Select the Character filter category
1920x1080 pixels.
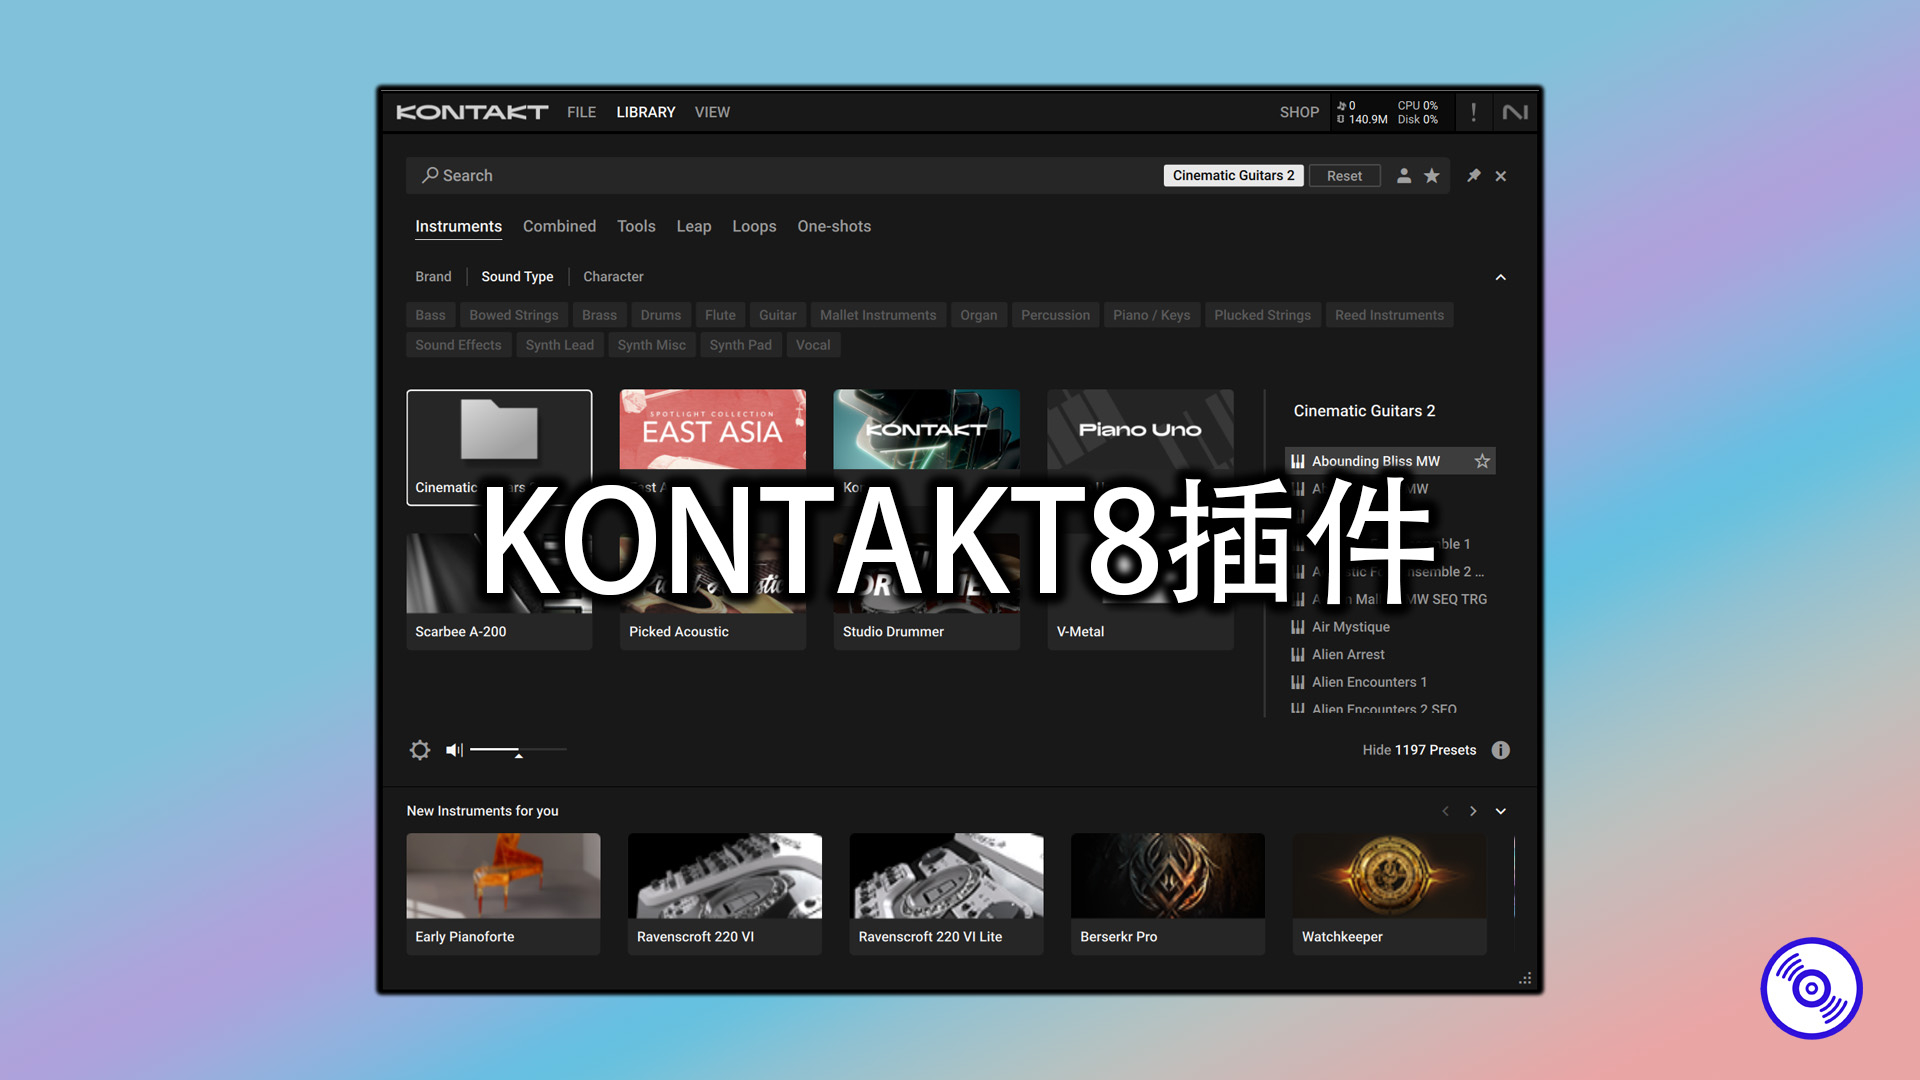[613, 277]
